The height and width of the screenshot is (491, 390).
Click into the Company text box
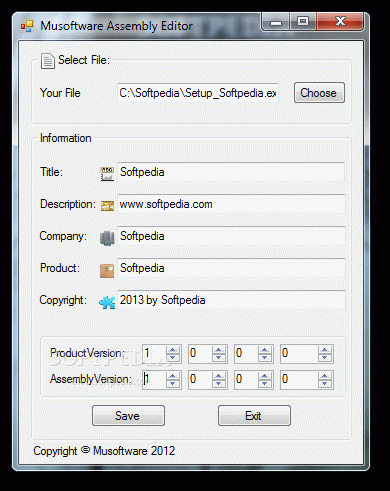click(x=231, y=236)
